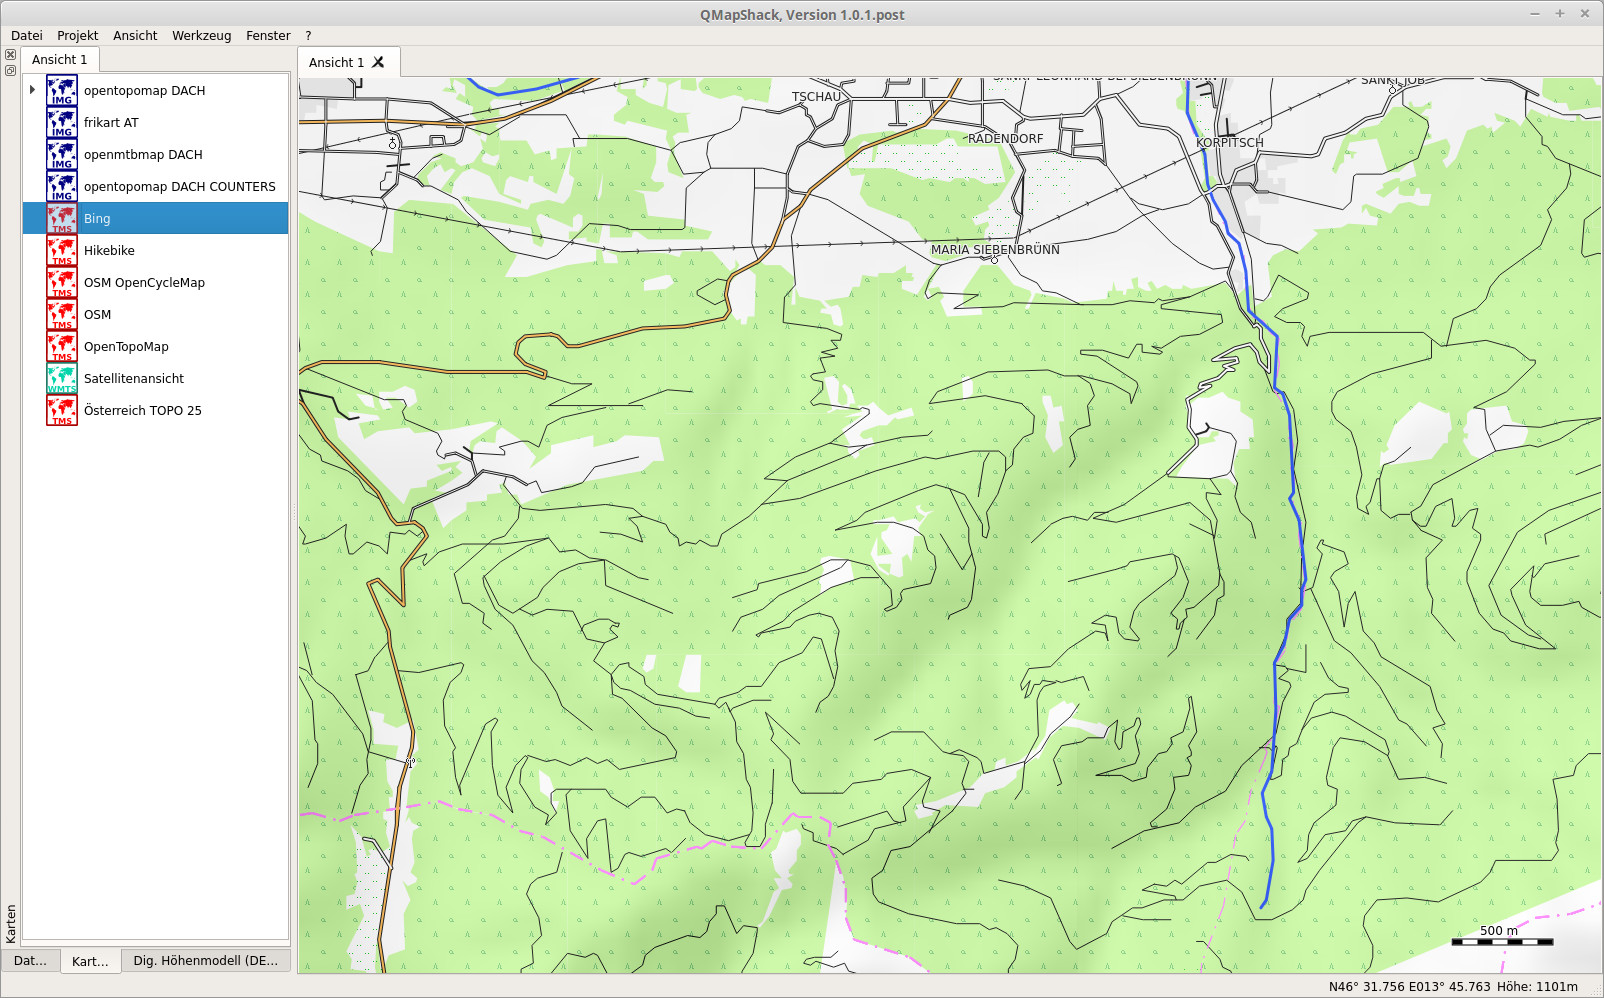Click the opentopomap DACH map icon
Viewport: 1604px width, 998px height.
[62, 90]
